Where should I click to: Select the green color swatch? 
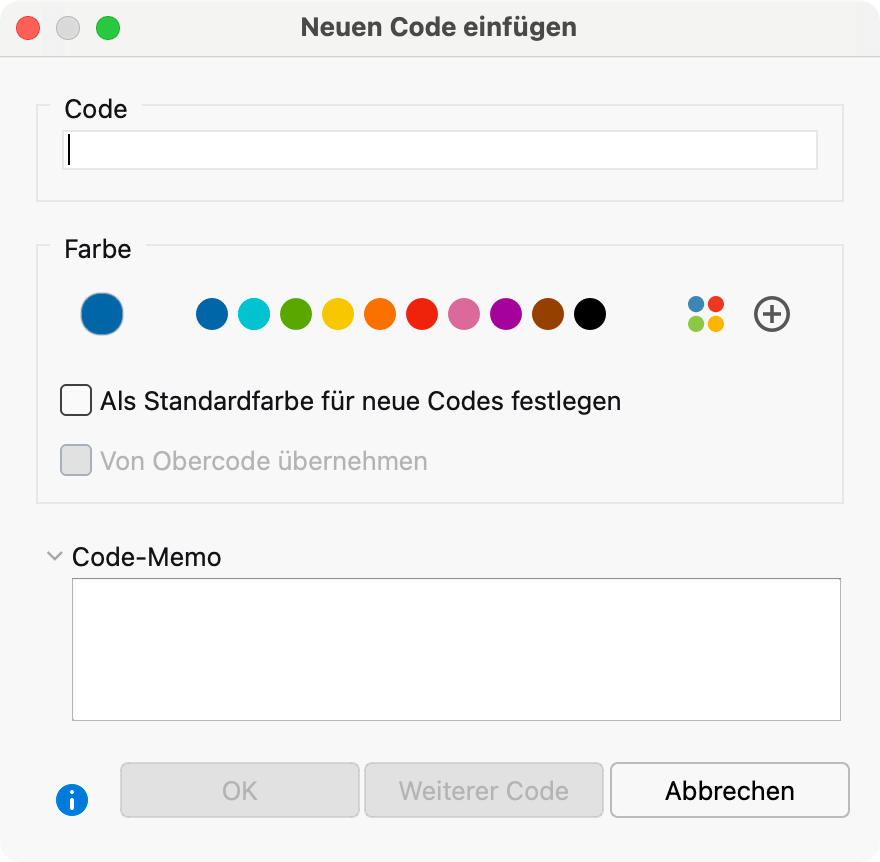(296, 314)
